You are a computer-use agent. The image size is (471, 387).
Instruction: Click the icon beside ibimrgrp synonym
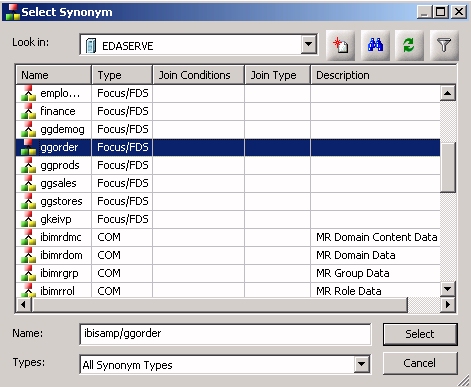click(x=28, y=273)
